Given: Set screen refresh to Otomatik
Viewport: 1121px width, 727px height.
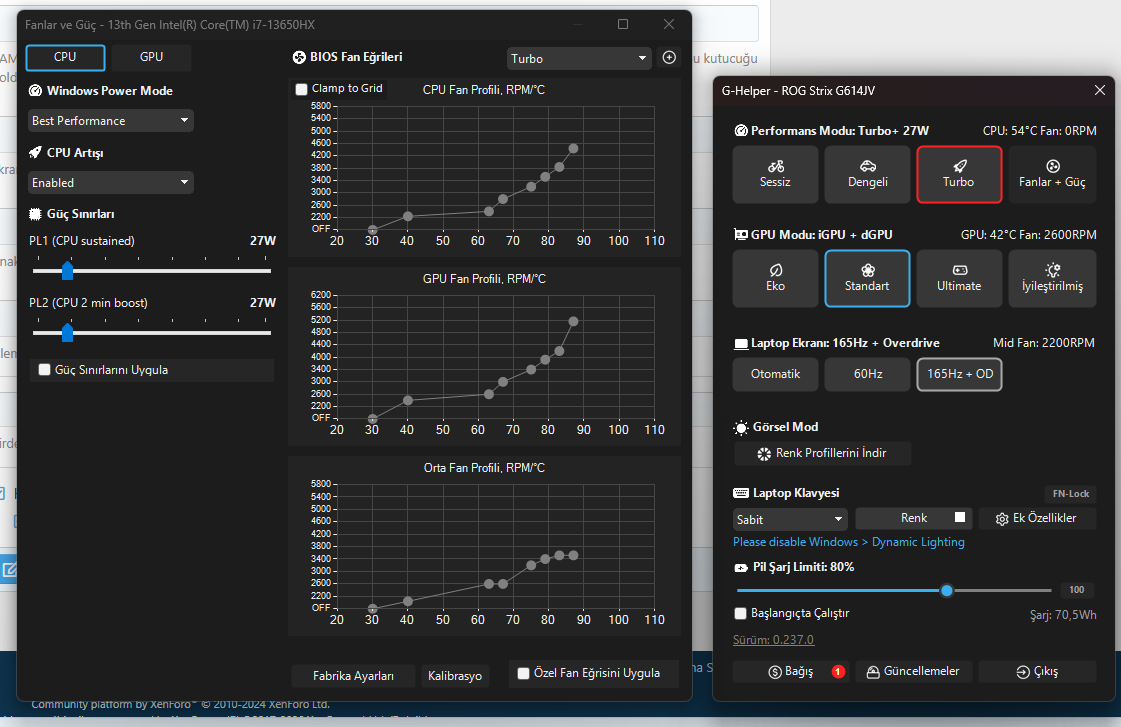Looking at the screenshot, I should pos(775,374).
